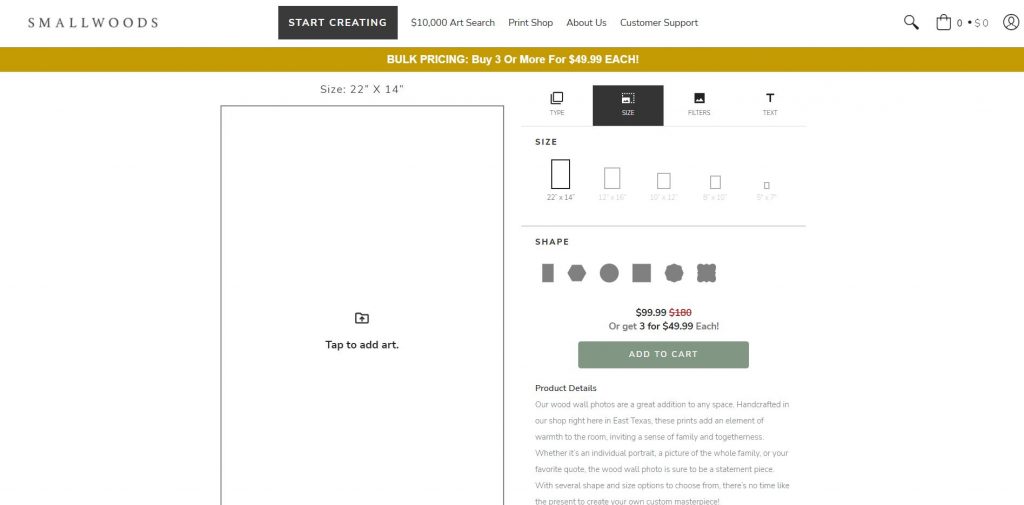Switch to the Filters tab

[x=699, y=105]
